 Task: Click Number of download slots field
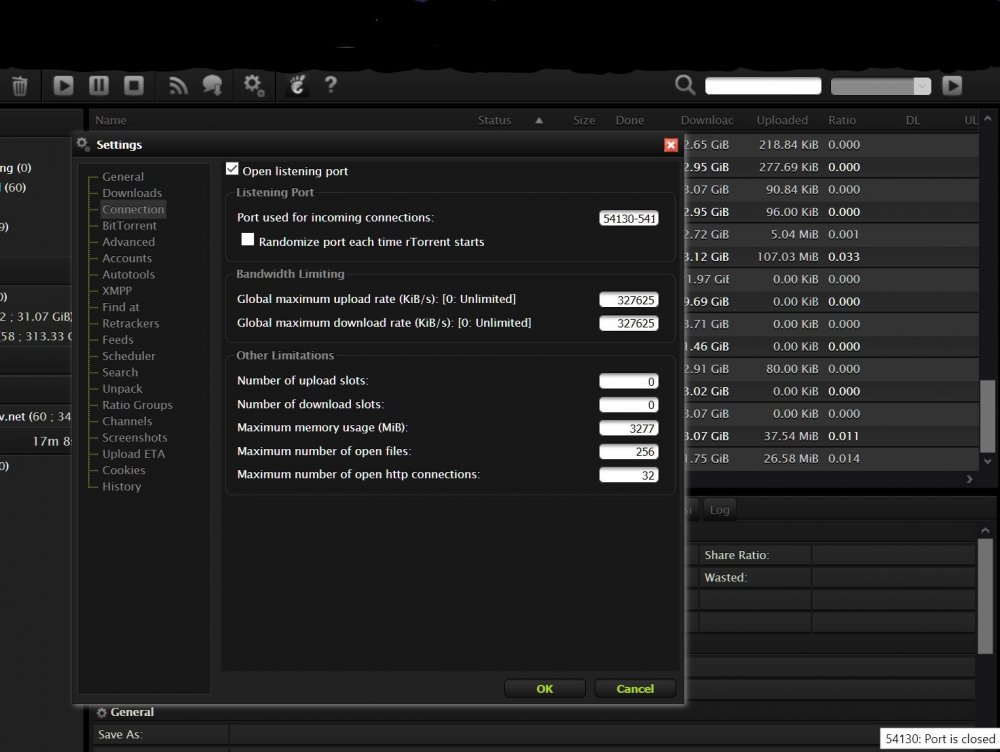pyautogui.click(x=629, y=405)
